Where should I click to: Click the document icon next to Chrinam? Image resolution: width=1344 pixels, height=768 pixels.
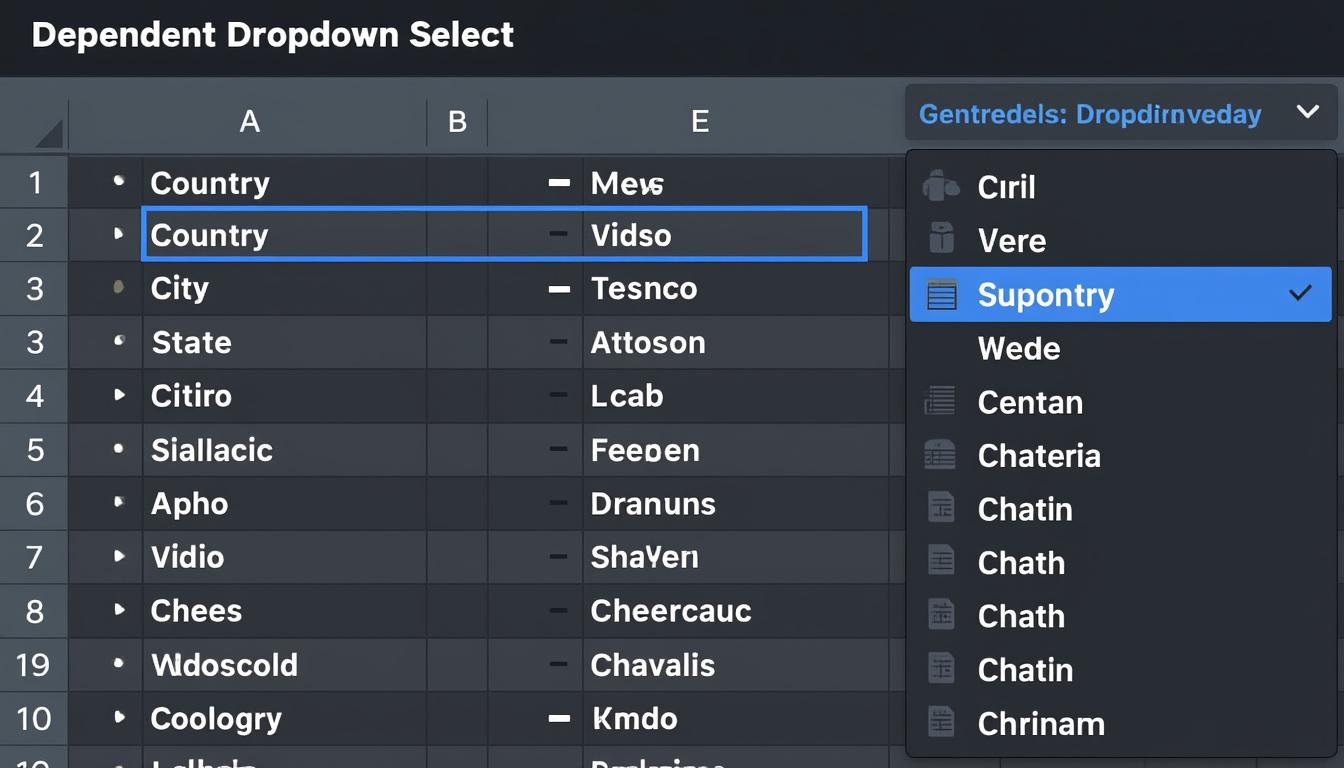coord(941,723)
